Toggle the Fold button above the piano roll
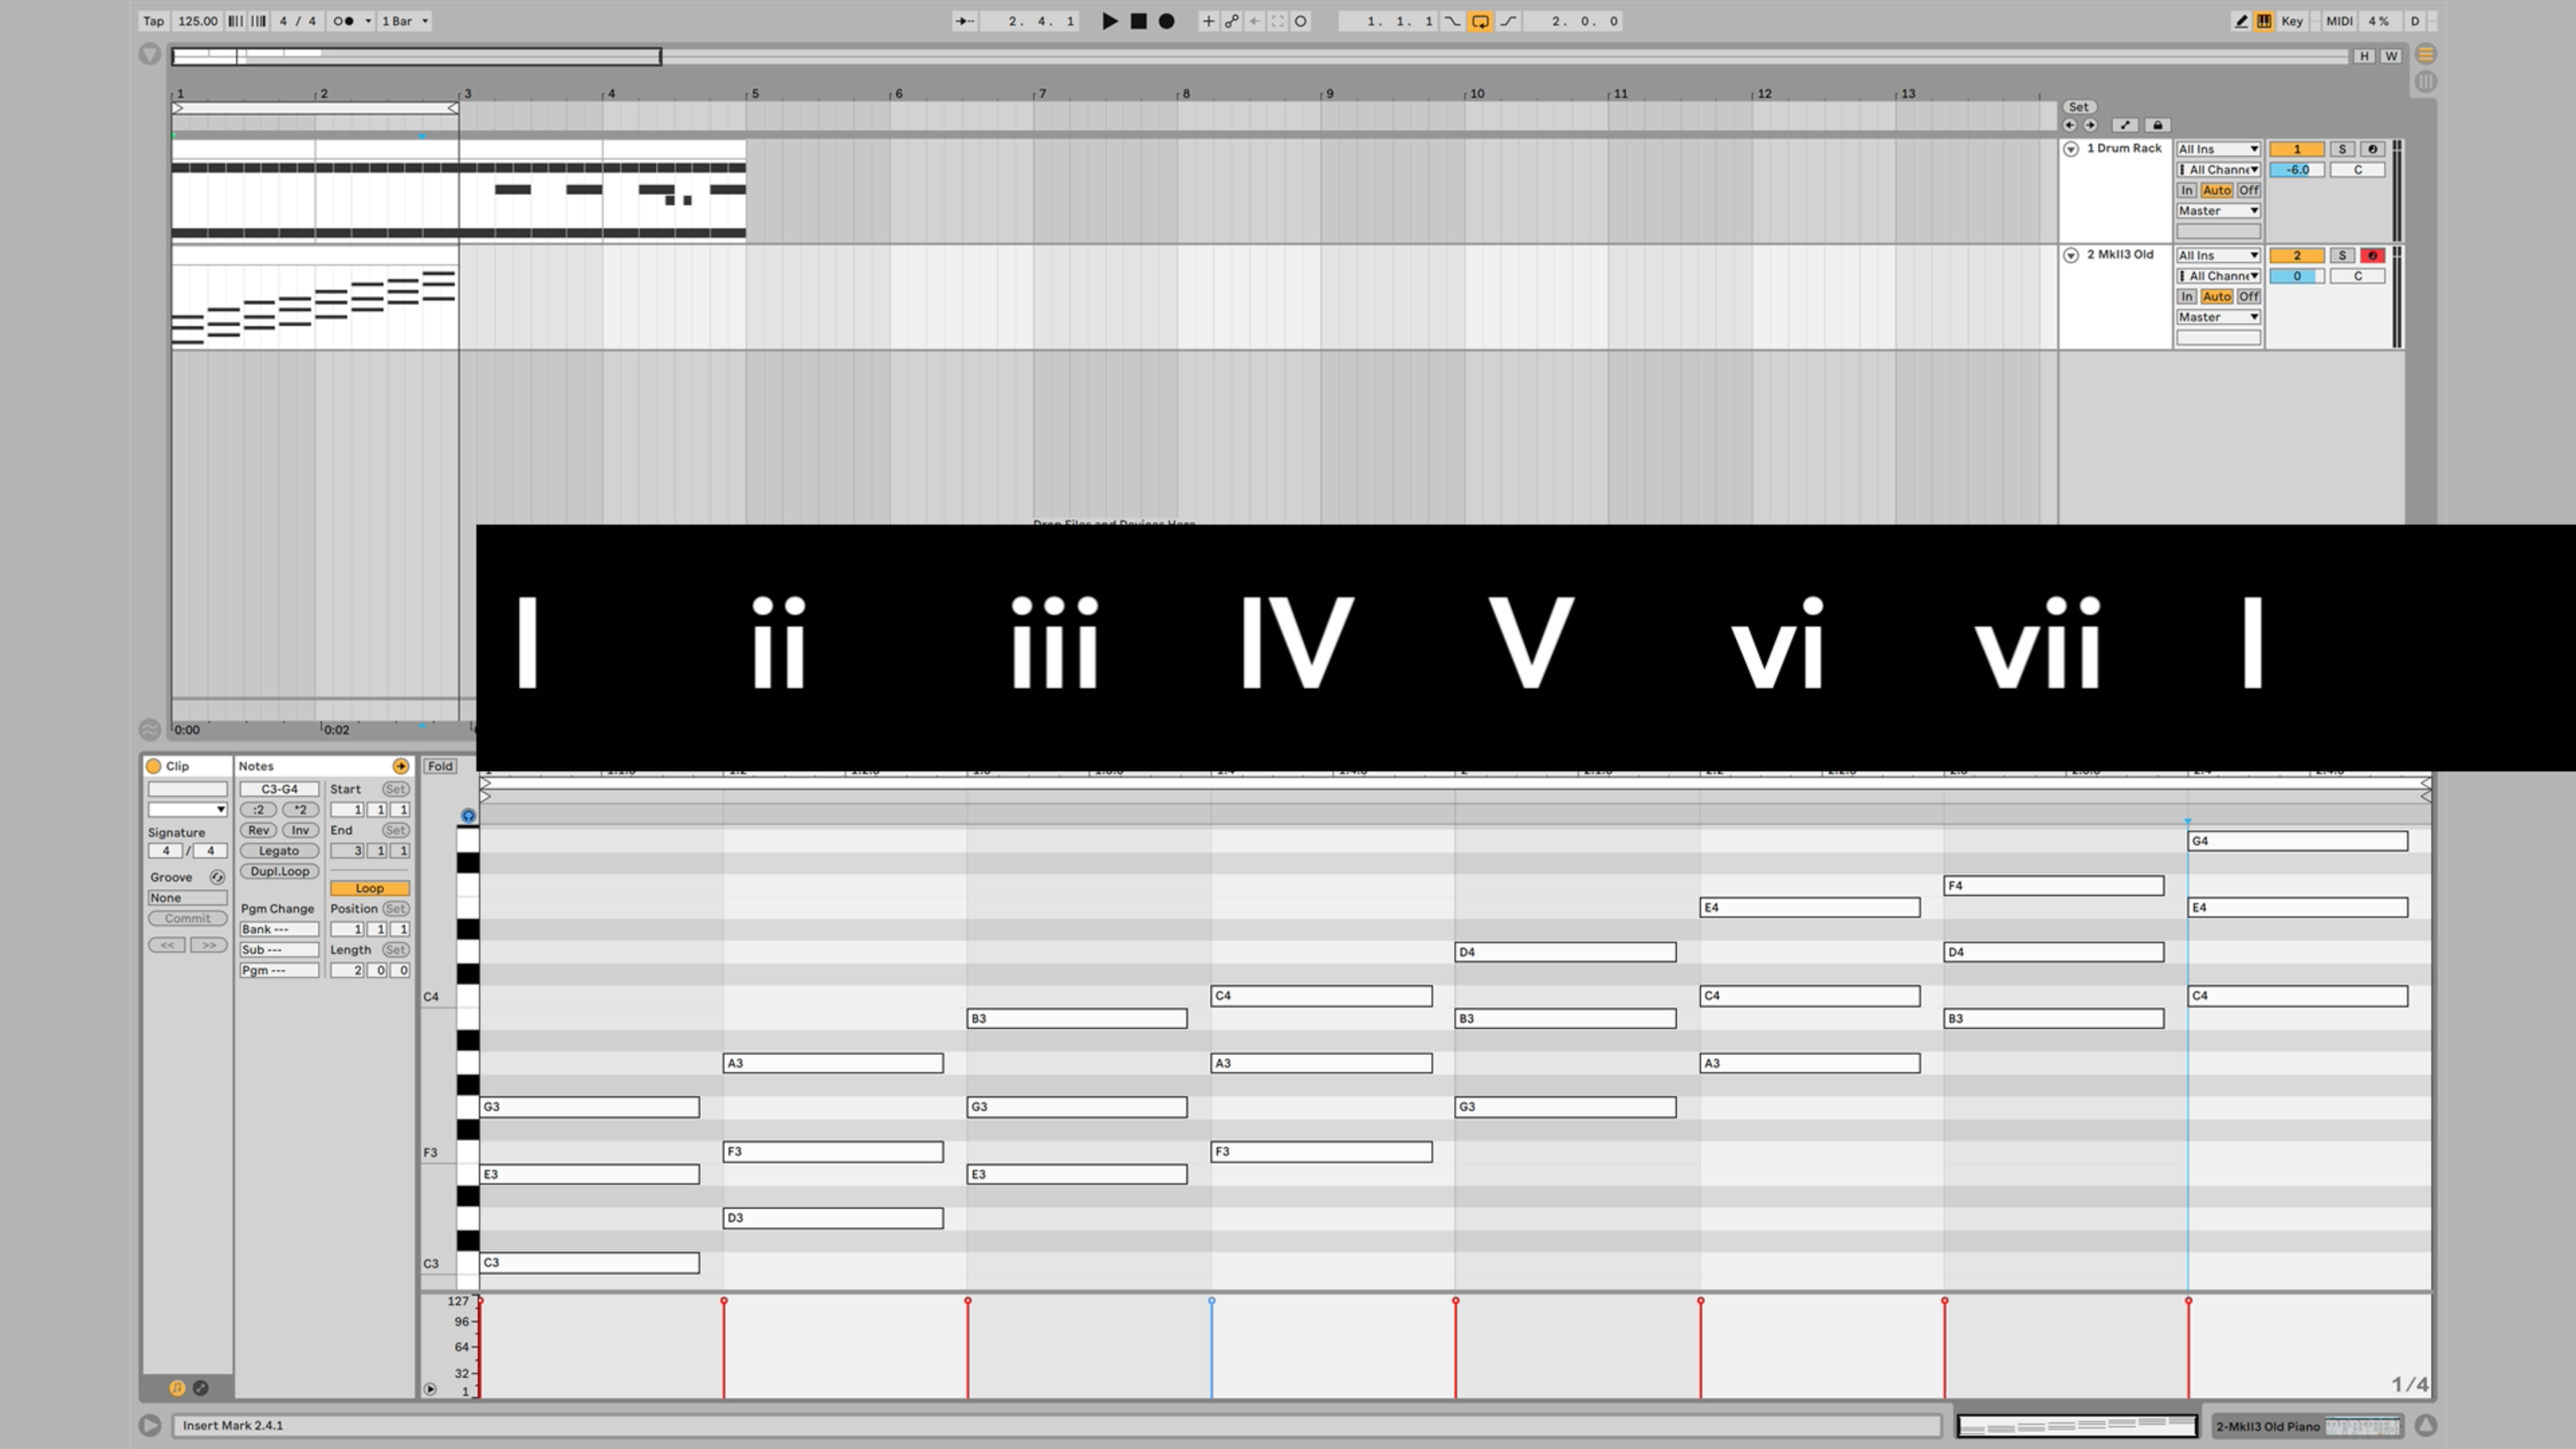The width and height of the screenshot is (2576, 1449). [440, 766]
